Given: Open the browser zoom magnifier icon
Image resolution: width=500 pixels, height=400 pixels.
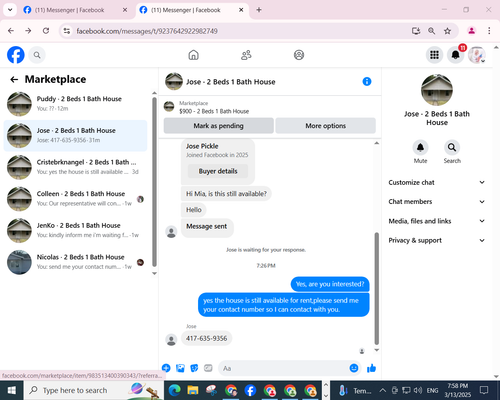Looking at the screenshot, I should (431, 31).
